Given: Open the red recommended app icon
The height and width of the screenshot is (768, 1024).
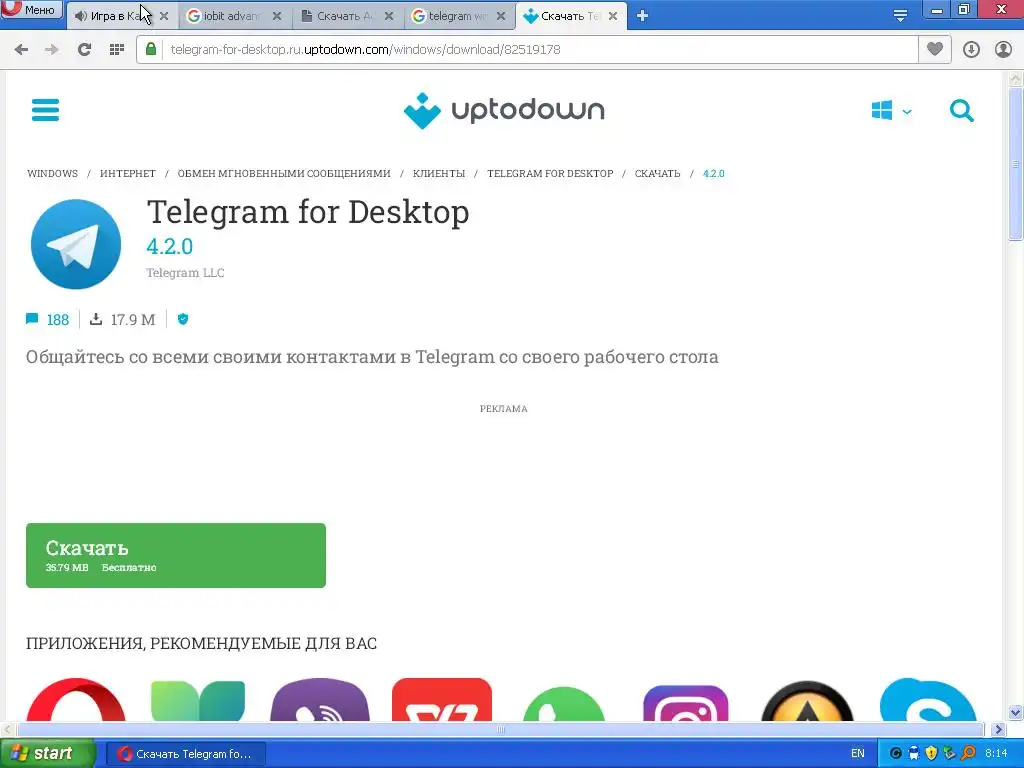Looking at the screenshot, I should click(442, 699).
